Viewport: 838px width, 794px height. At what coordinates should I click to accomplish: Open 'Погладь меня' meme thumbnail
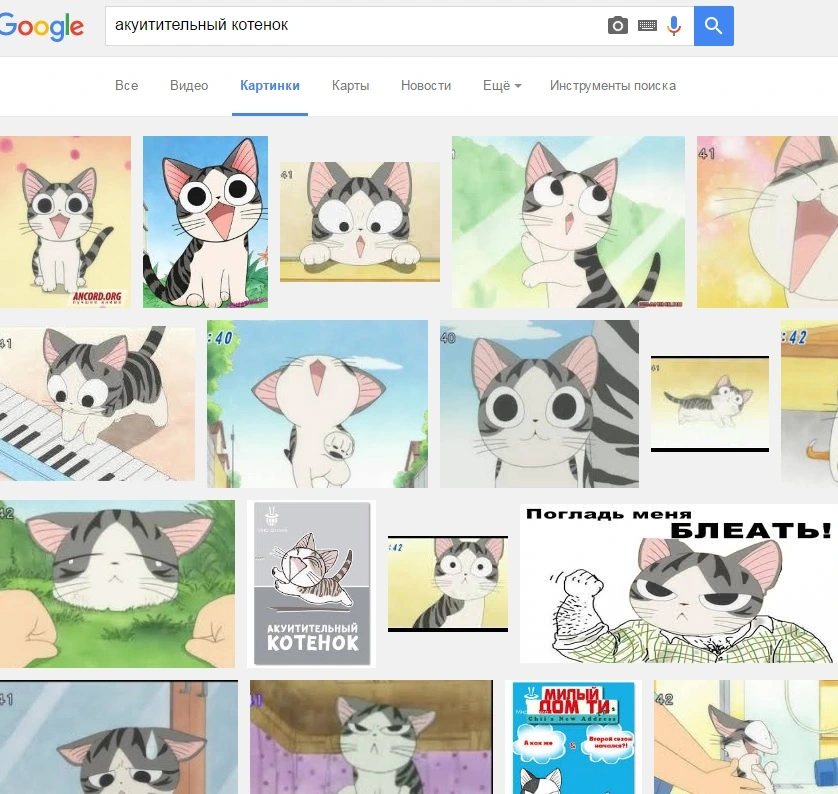coord(679,583)
